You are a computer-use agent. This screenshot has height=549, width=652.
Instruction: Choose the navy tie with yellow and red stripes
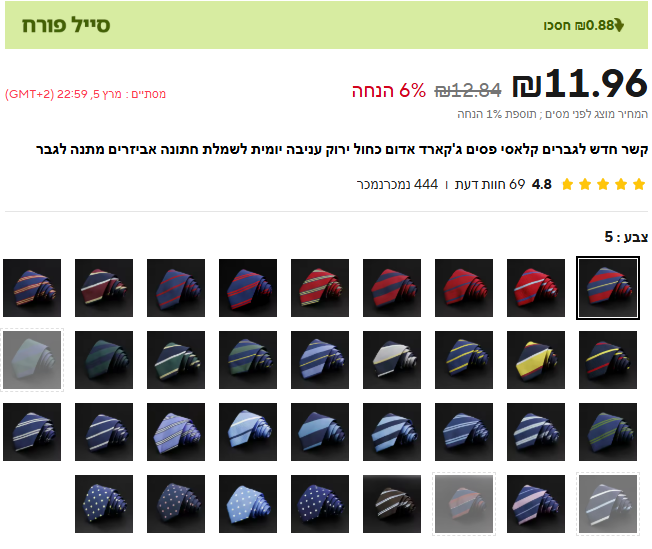click(608, 360)
